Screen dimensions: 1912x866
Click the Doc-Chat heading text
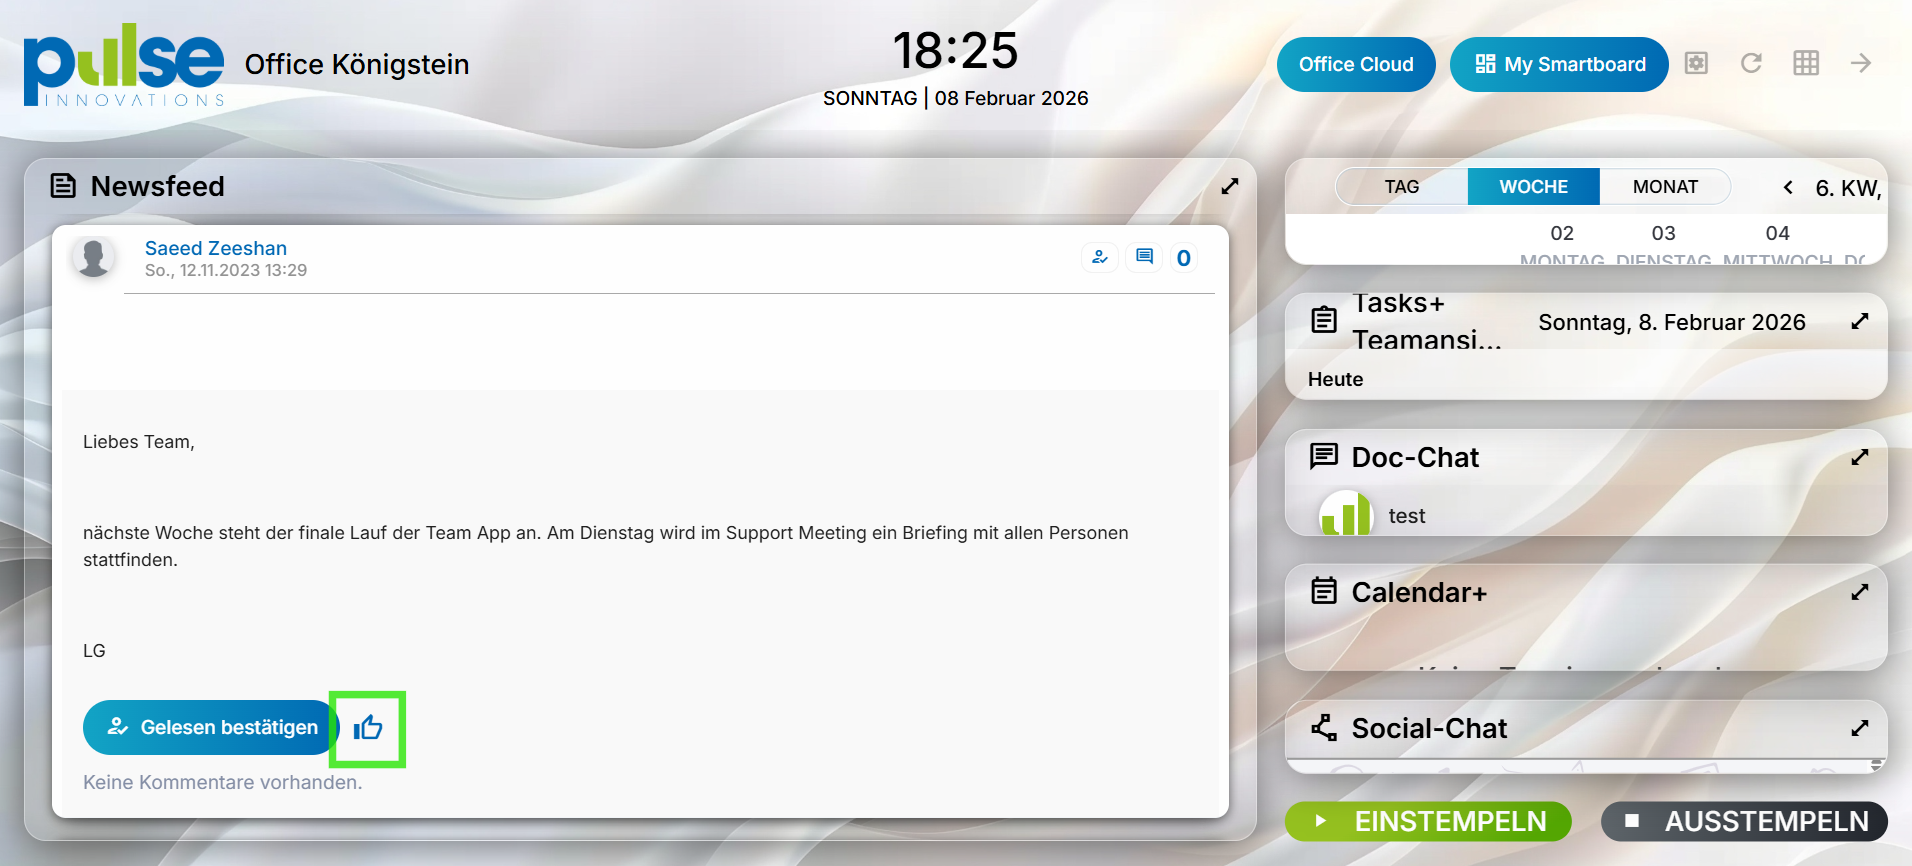(1415, 457)
